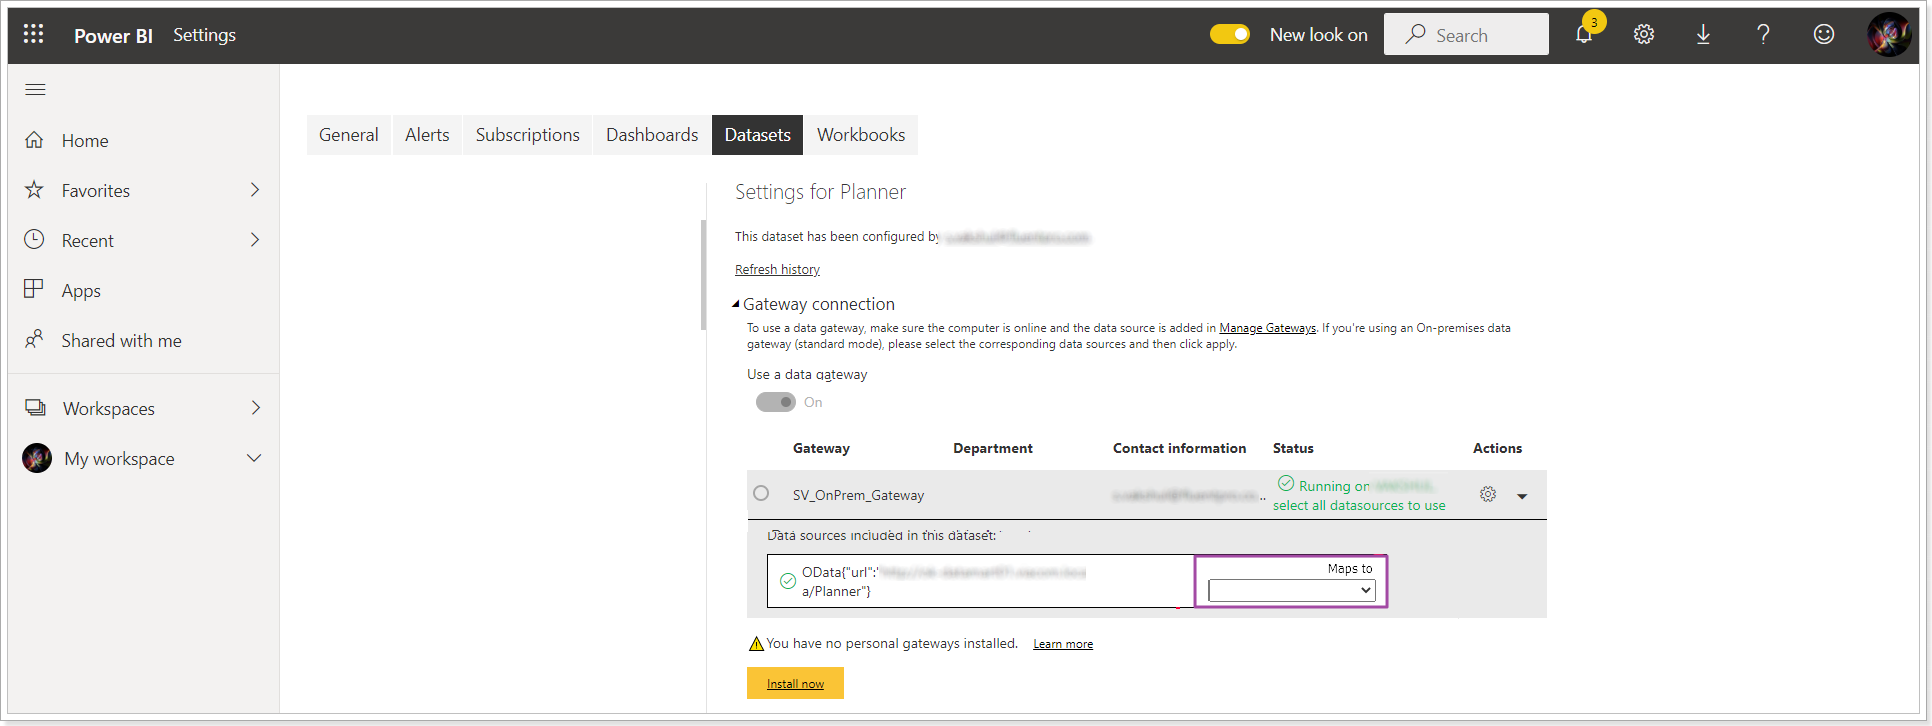Click the Favorites star icon
The width and height of the screenshot is (1932, 726).
coord(34,190)
